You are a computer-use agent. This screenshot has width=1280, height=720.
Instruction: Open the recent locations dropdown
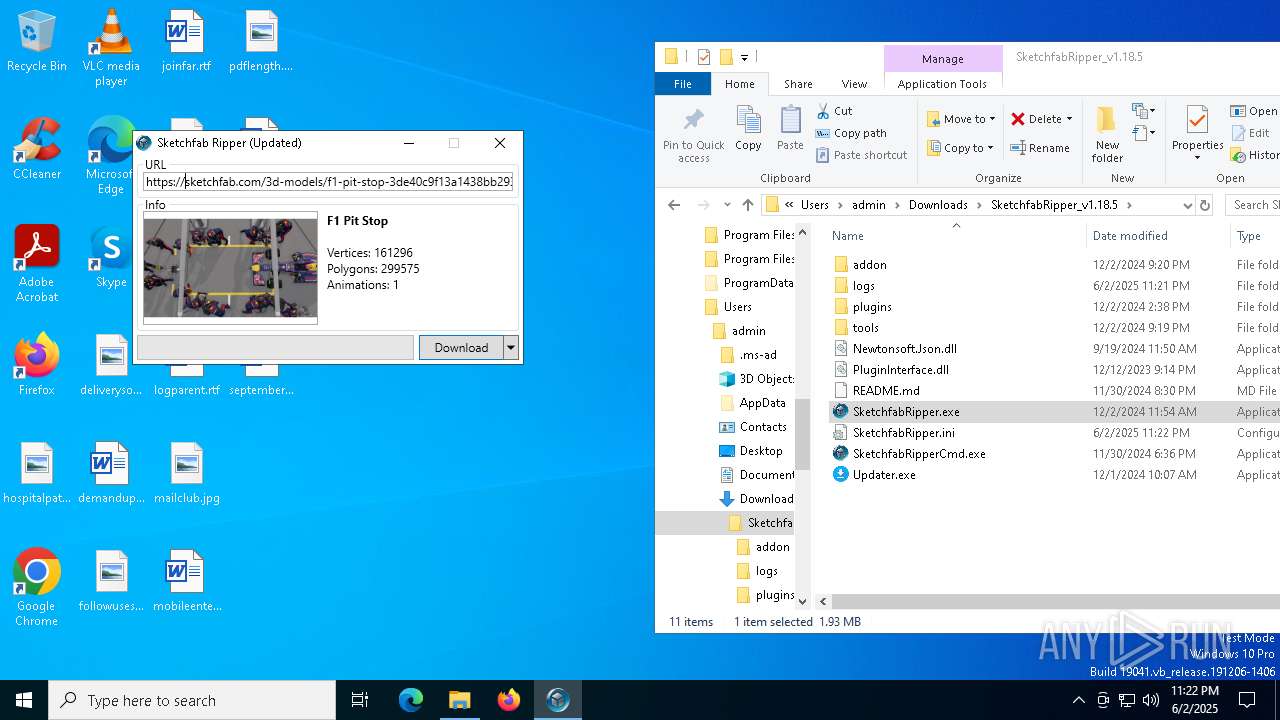pos(726,205)
